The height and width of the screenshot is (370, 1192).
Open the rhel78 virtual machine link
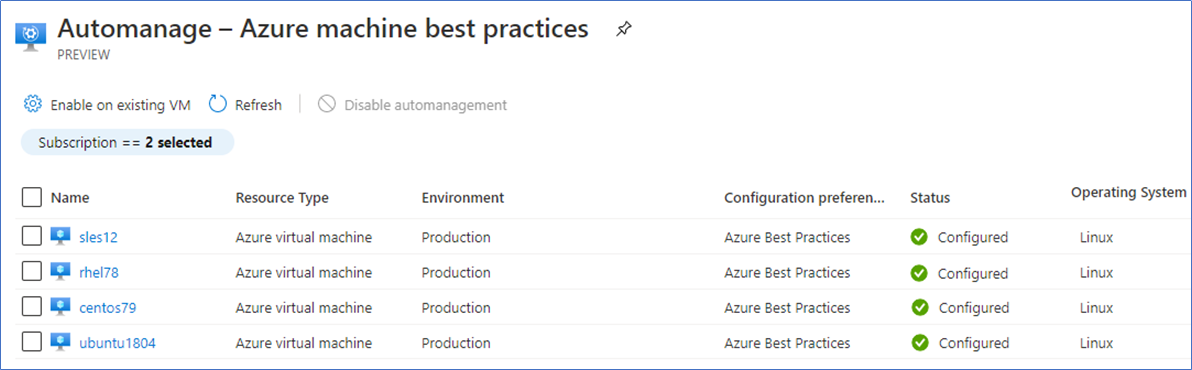99,273
